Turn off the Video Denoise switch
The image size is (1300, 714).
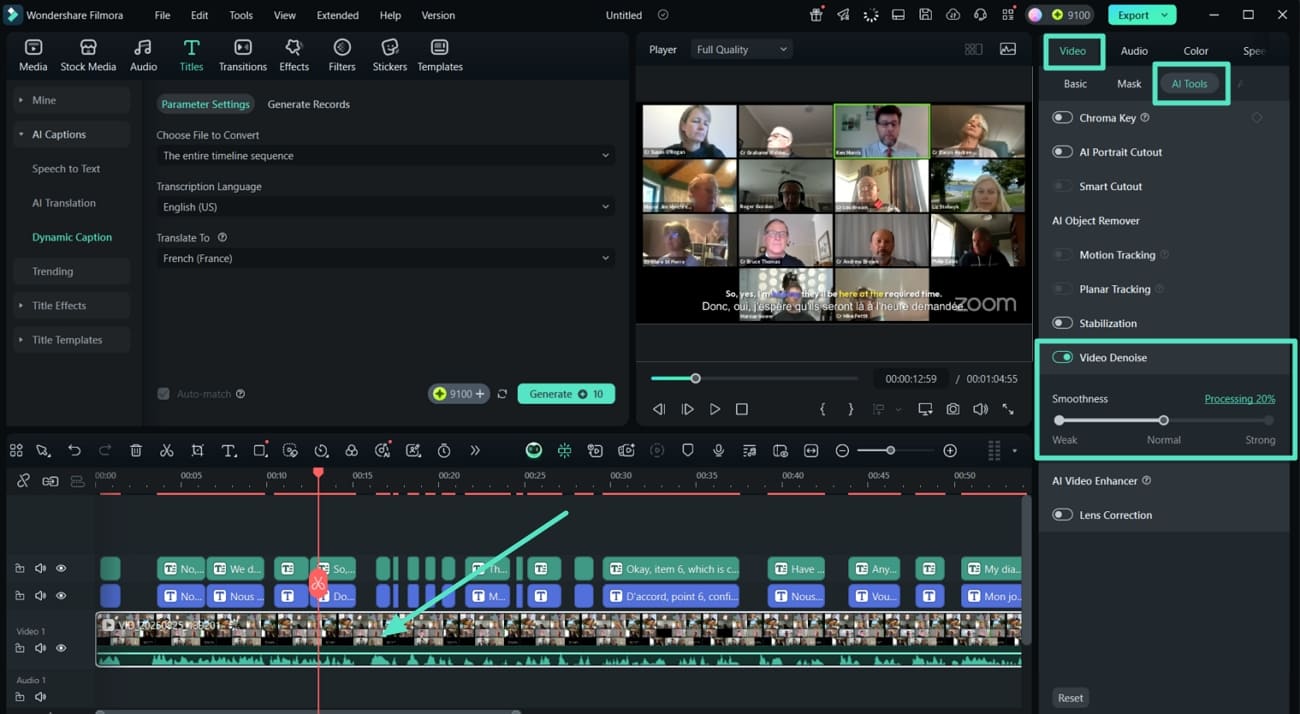tap(1062, 357)
